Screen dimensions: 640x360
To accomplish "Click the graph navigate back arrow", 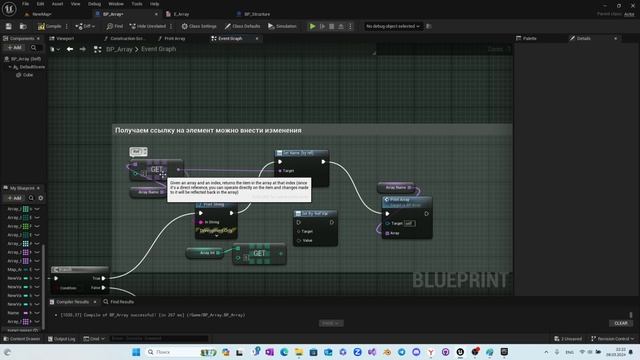I will (70, 49).
